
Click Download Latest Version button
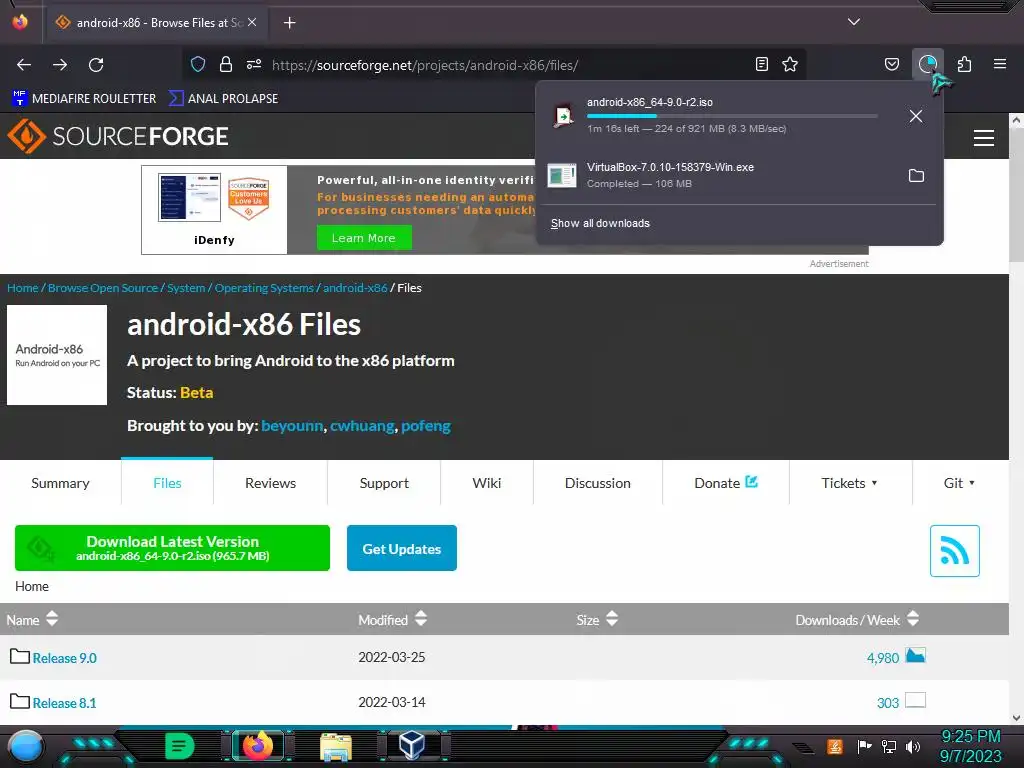[x=172, y=548]
